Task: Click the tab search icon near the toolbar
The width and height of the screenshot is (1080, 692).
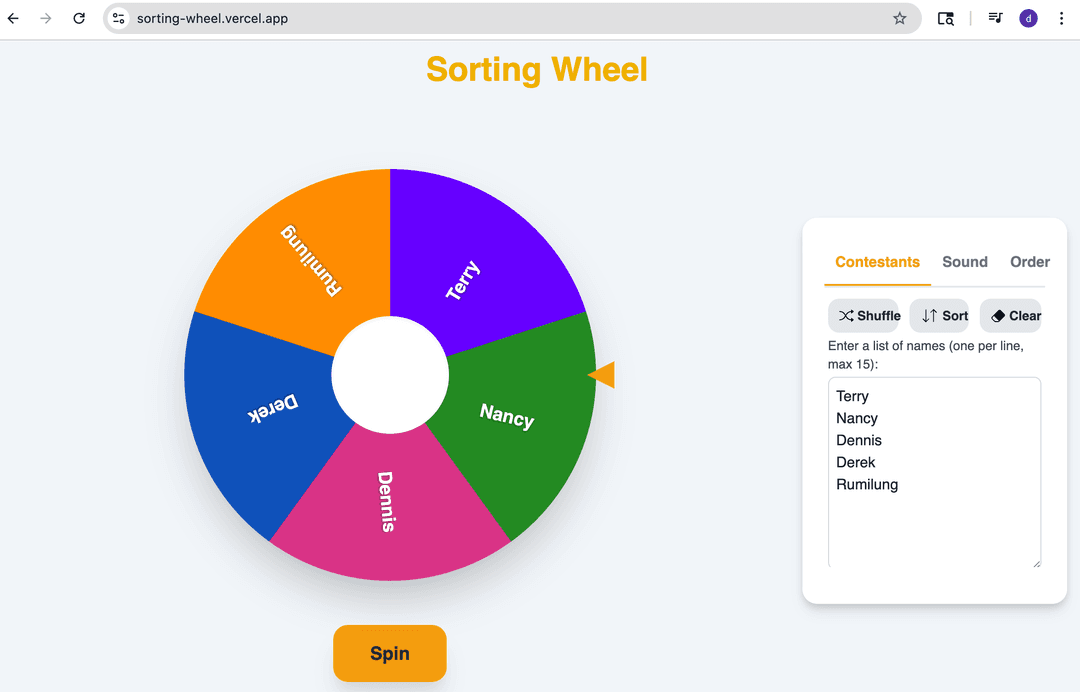Action: point(945,18)
